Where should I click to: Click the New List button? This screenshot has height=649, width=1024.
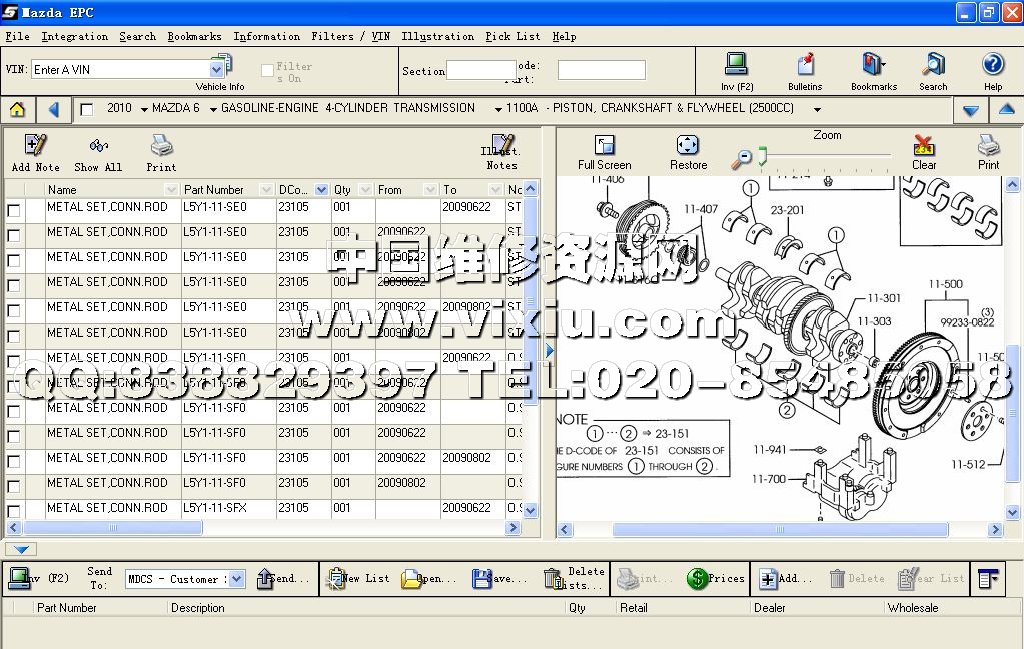click(358, 578)
